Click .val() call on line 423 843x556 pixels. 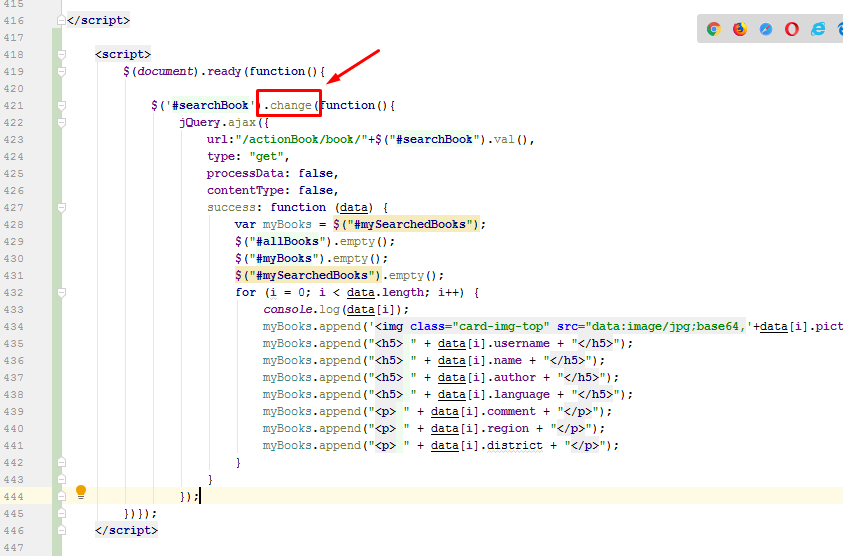[508, 139]
